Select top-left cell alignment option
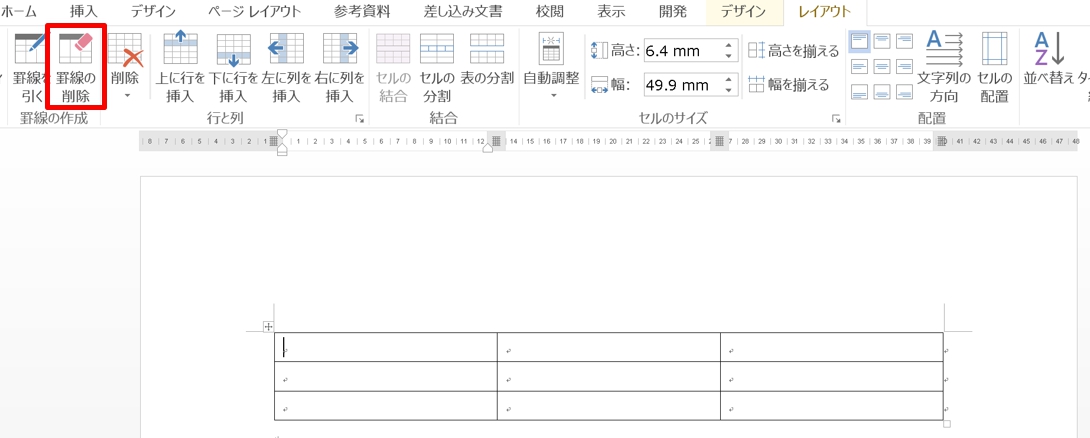This screenshot has height=438, width=1090. point(859,41)
